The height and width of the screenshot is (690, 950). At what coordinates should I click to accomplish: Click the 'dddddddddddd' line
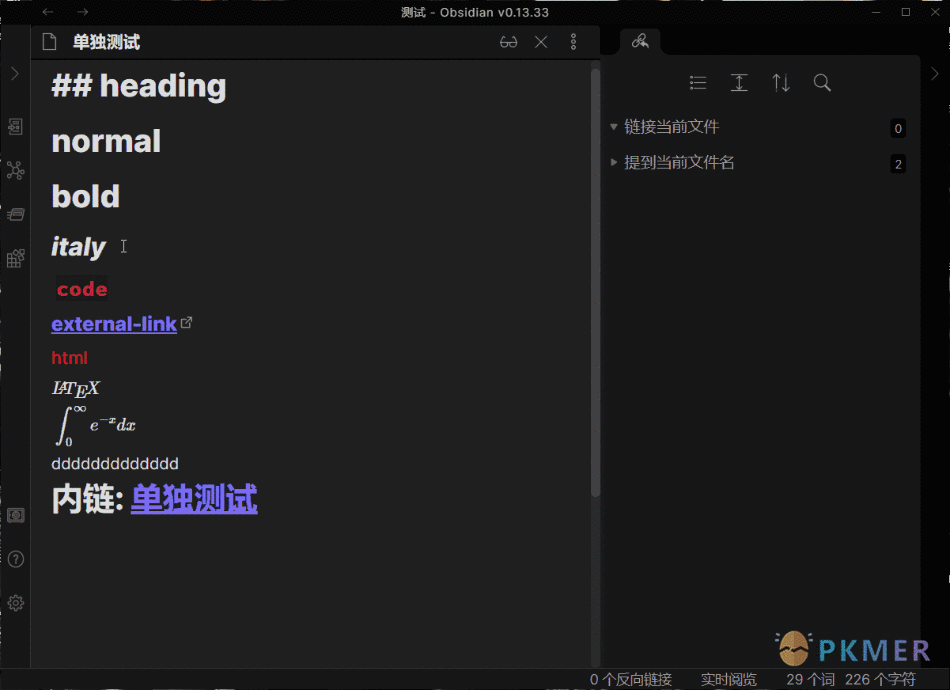pos(115,464)
